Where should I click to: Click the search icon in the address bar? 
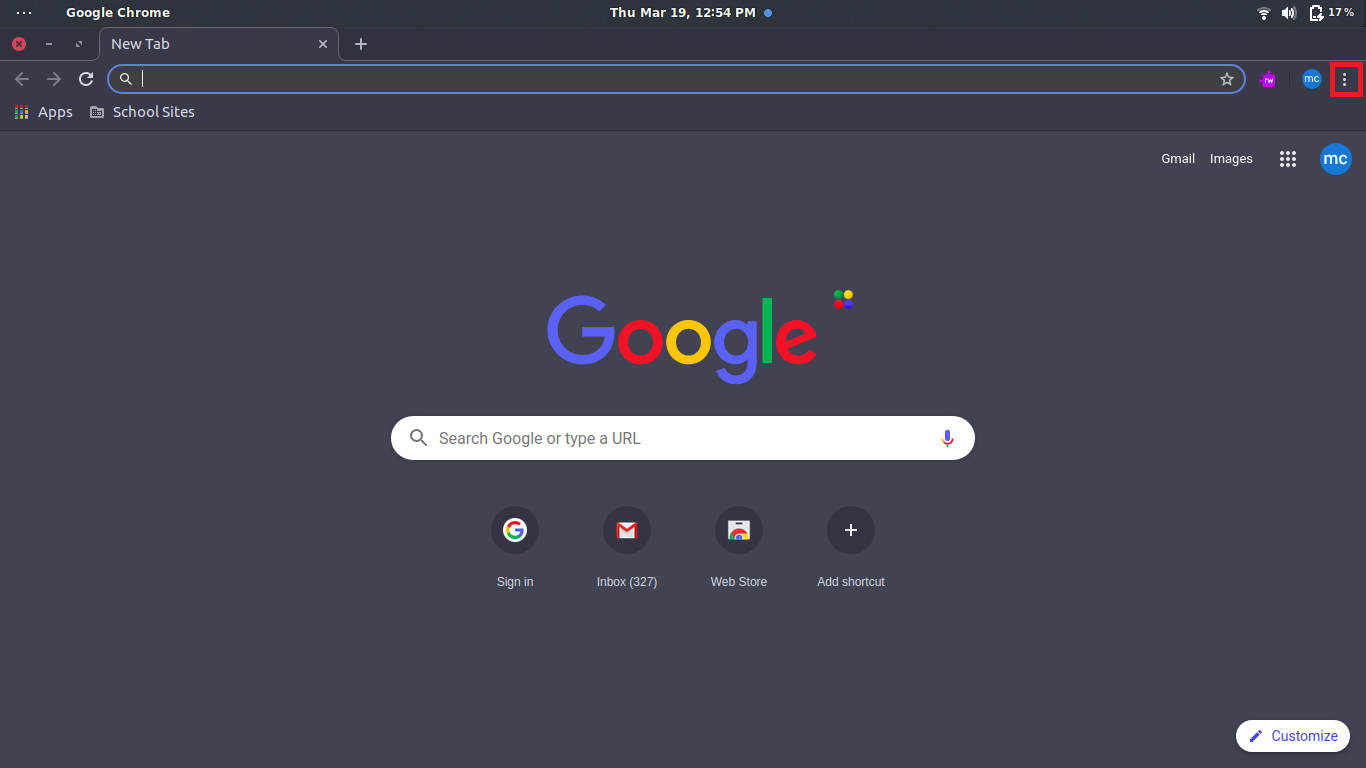click(x=126, y=79)
